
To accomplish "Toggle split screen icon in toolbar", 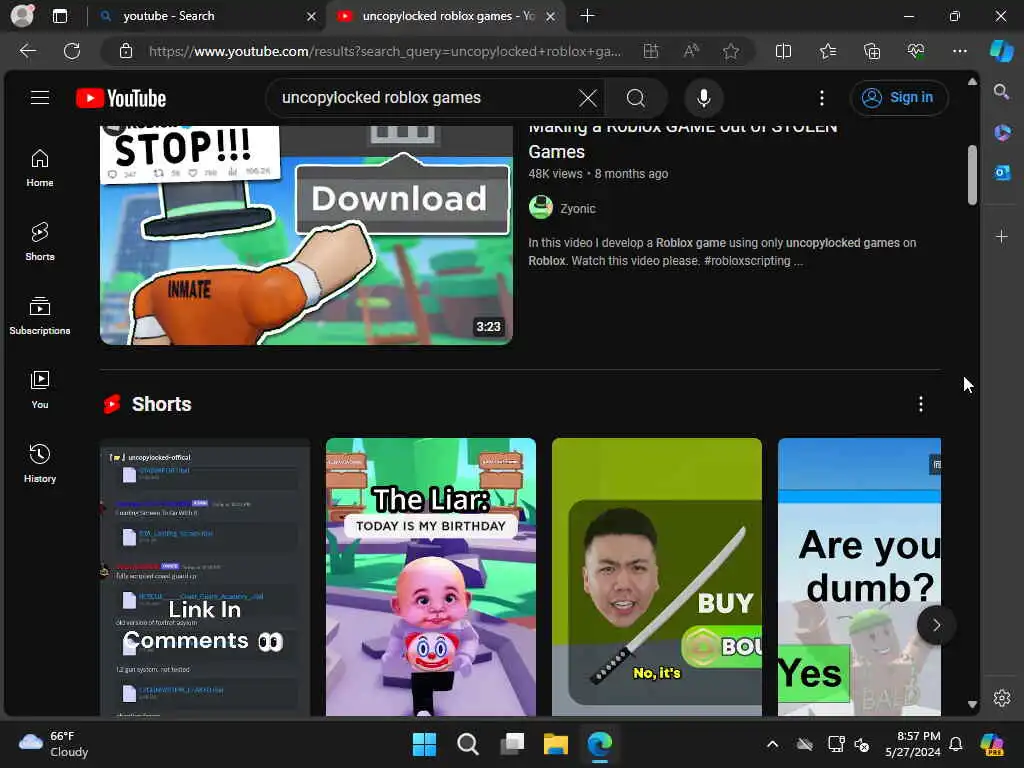I will tap(783, 51).
